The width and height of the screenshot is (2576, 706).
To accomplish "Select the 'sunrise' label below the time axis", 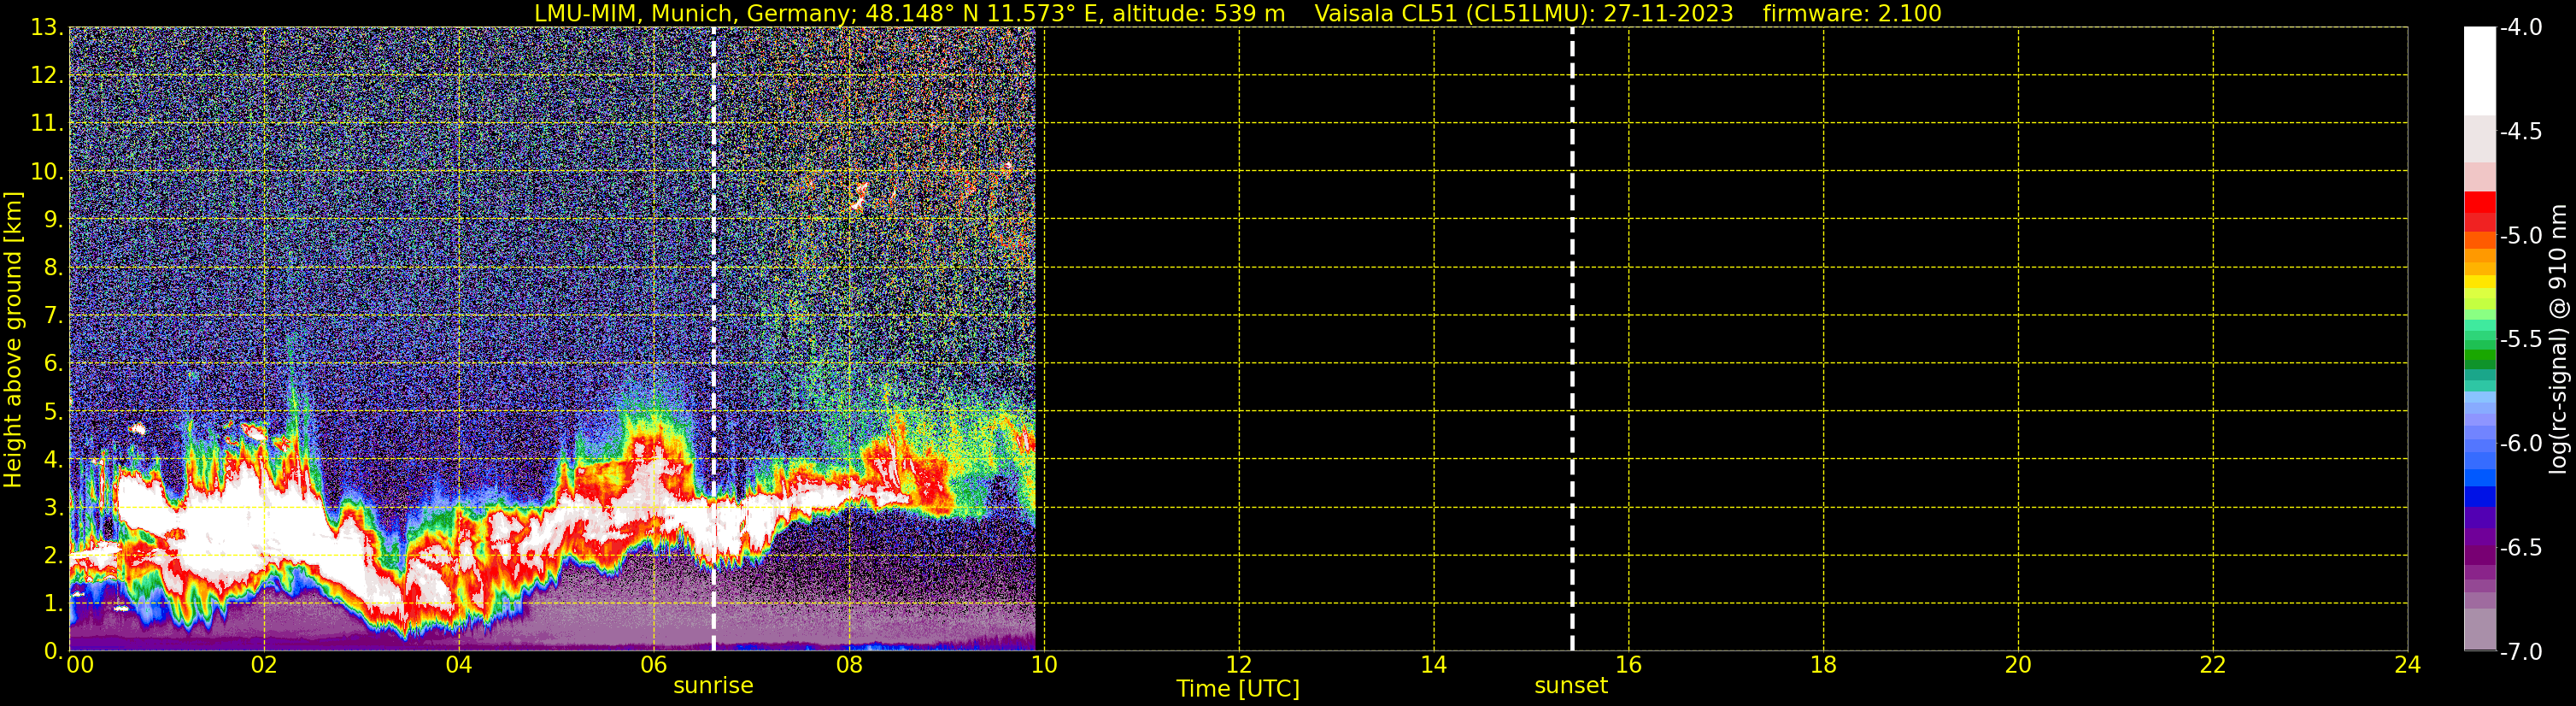I will click(x=713, y=685).
